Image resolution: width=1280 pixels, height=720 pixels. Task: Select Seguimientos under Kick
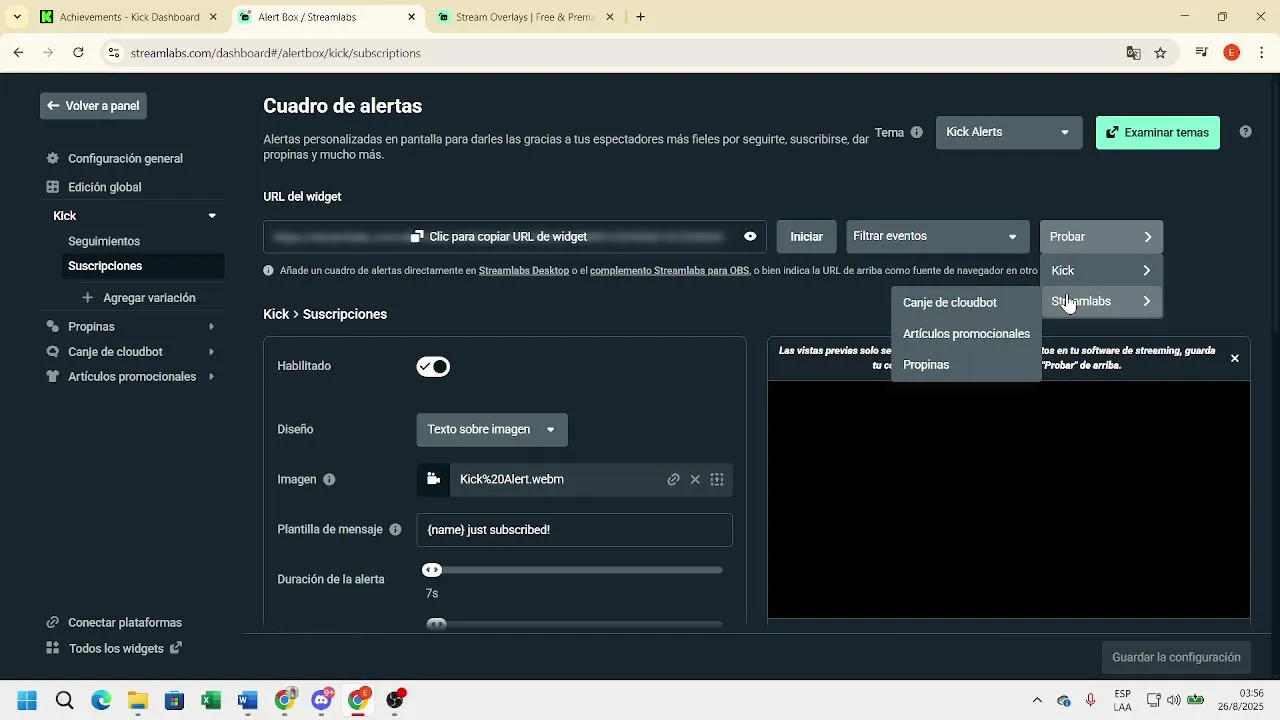(104, 241)
